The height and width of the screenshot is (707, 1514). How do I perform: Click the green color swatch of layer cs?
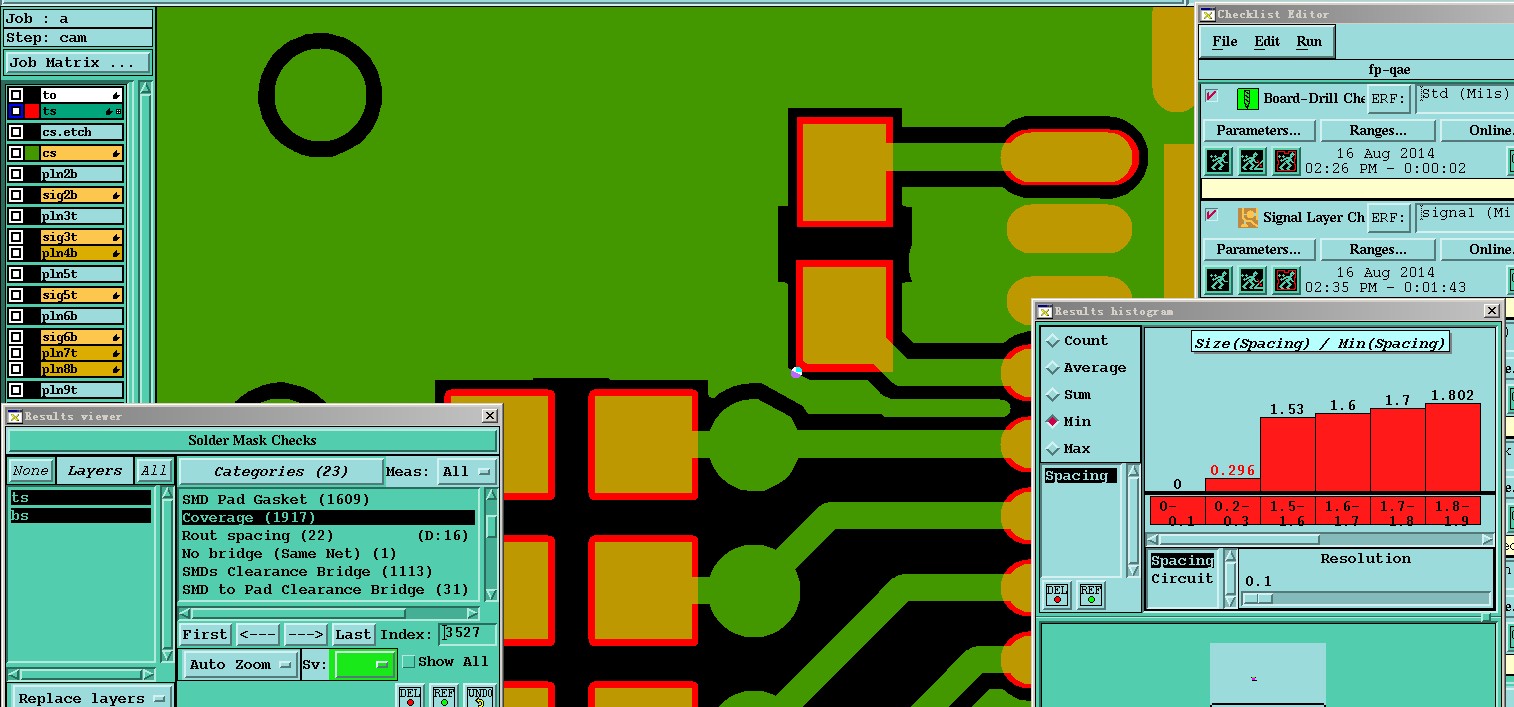coord(32,153)
